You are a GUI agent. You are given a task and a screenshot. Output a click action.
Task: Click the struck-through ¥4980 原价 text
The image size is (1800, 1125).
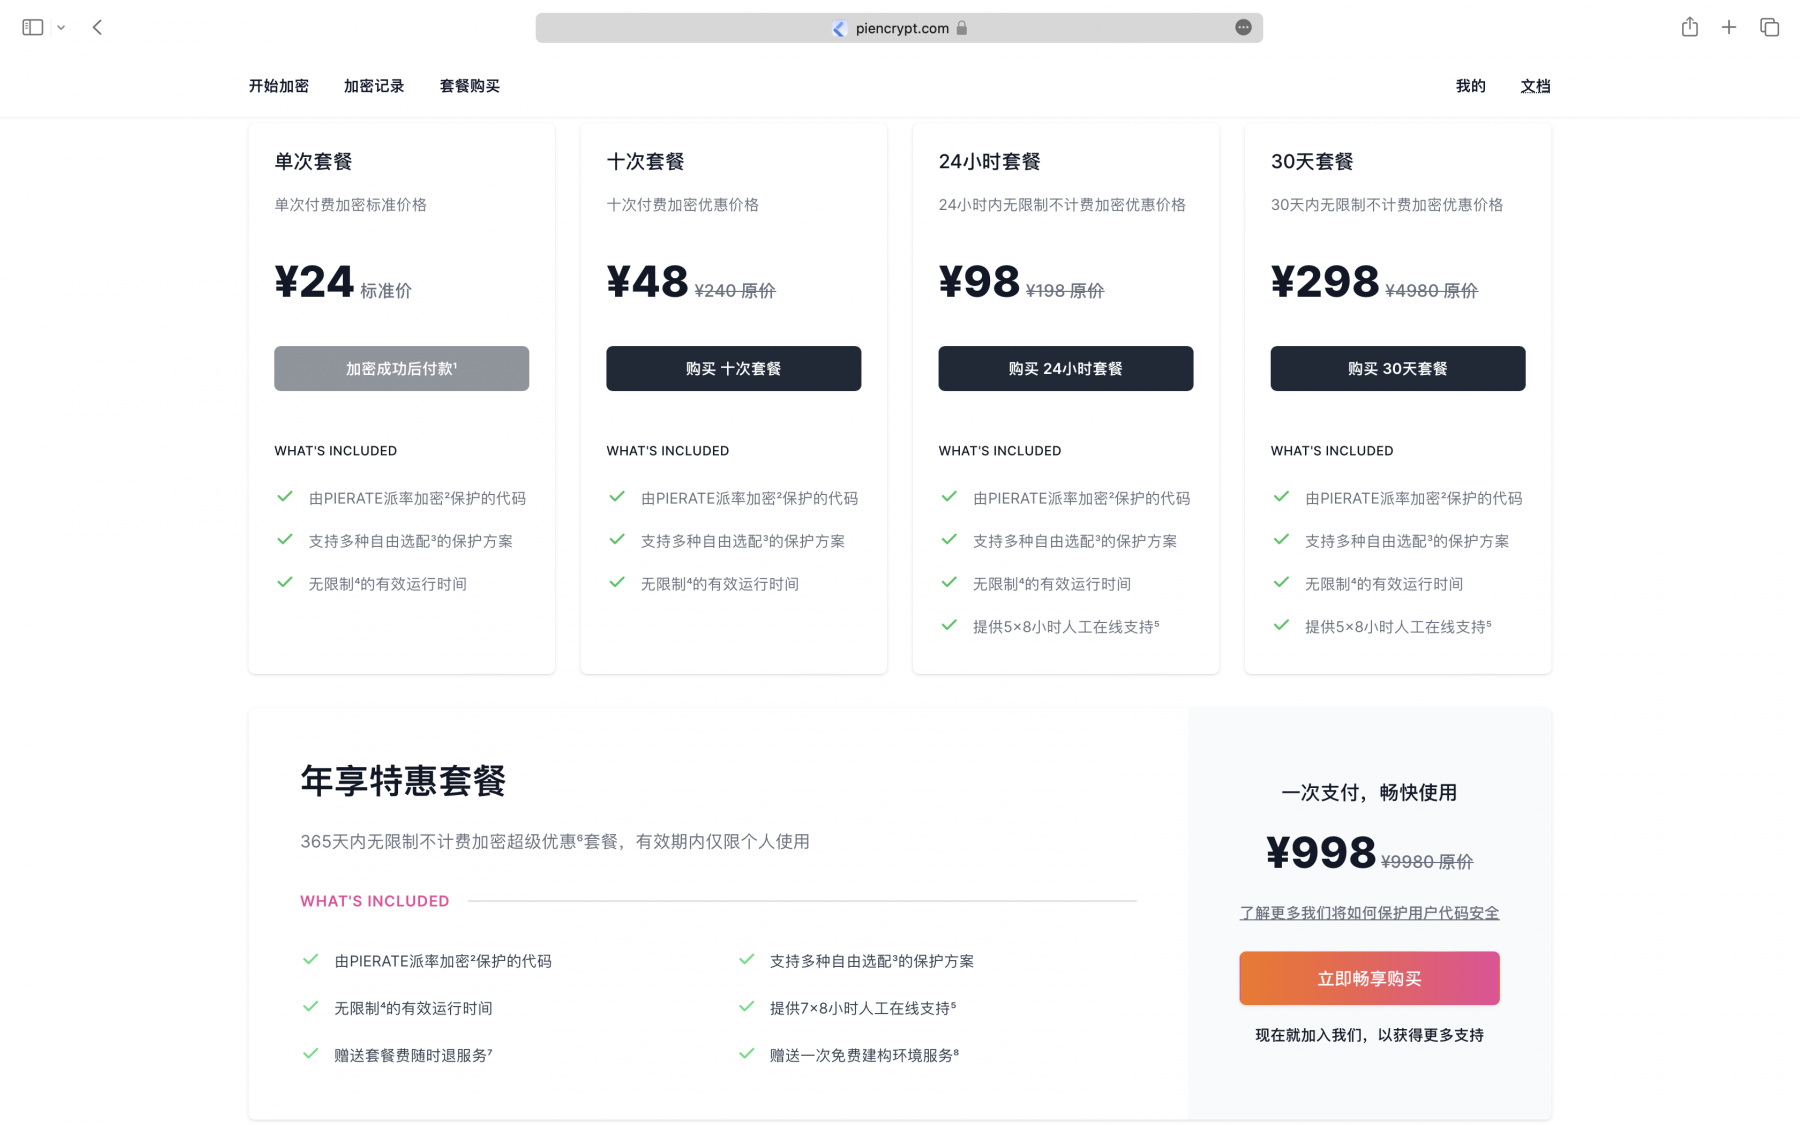tap(1432, 291)
